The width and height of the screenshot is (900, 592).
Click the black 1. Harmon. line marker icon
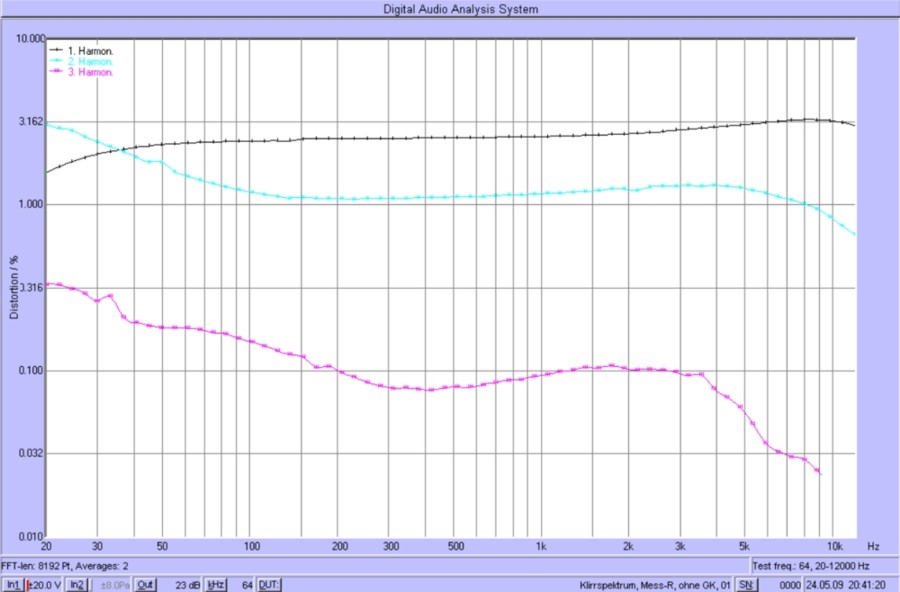pyautogui.click(x=55, y=49)
